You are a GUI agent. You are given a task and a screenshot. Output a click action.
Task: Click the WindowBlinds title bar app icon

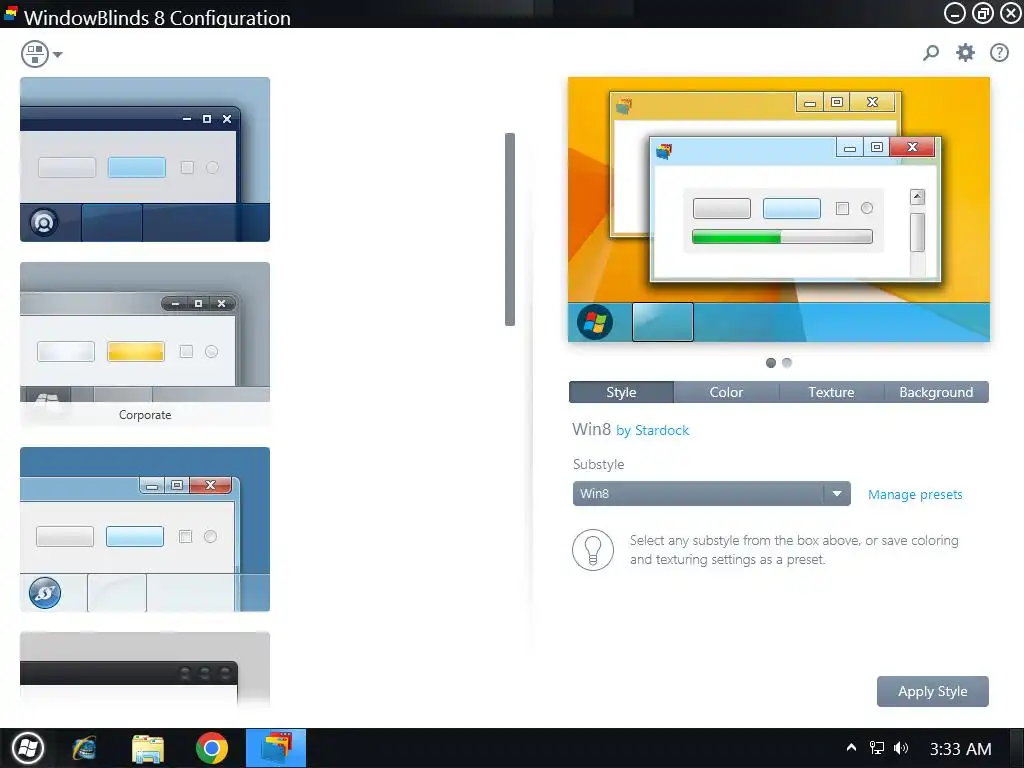tap(10, 14)
